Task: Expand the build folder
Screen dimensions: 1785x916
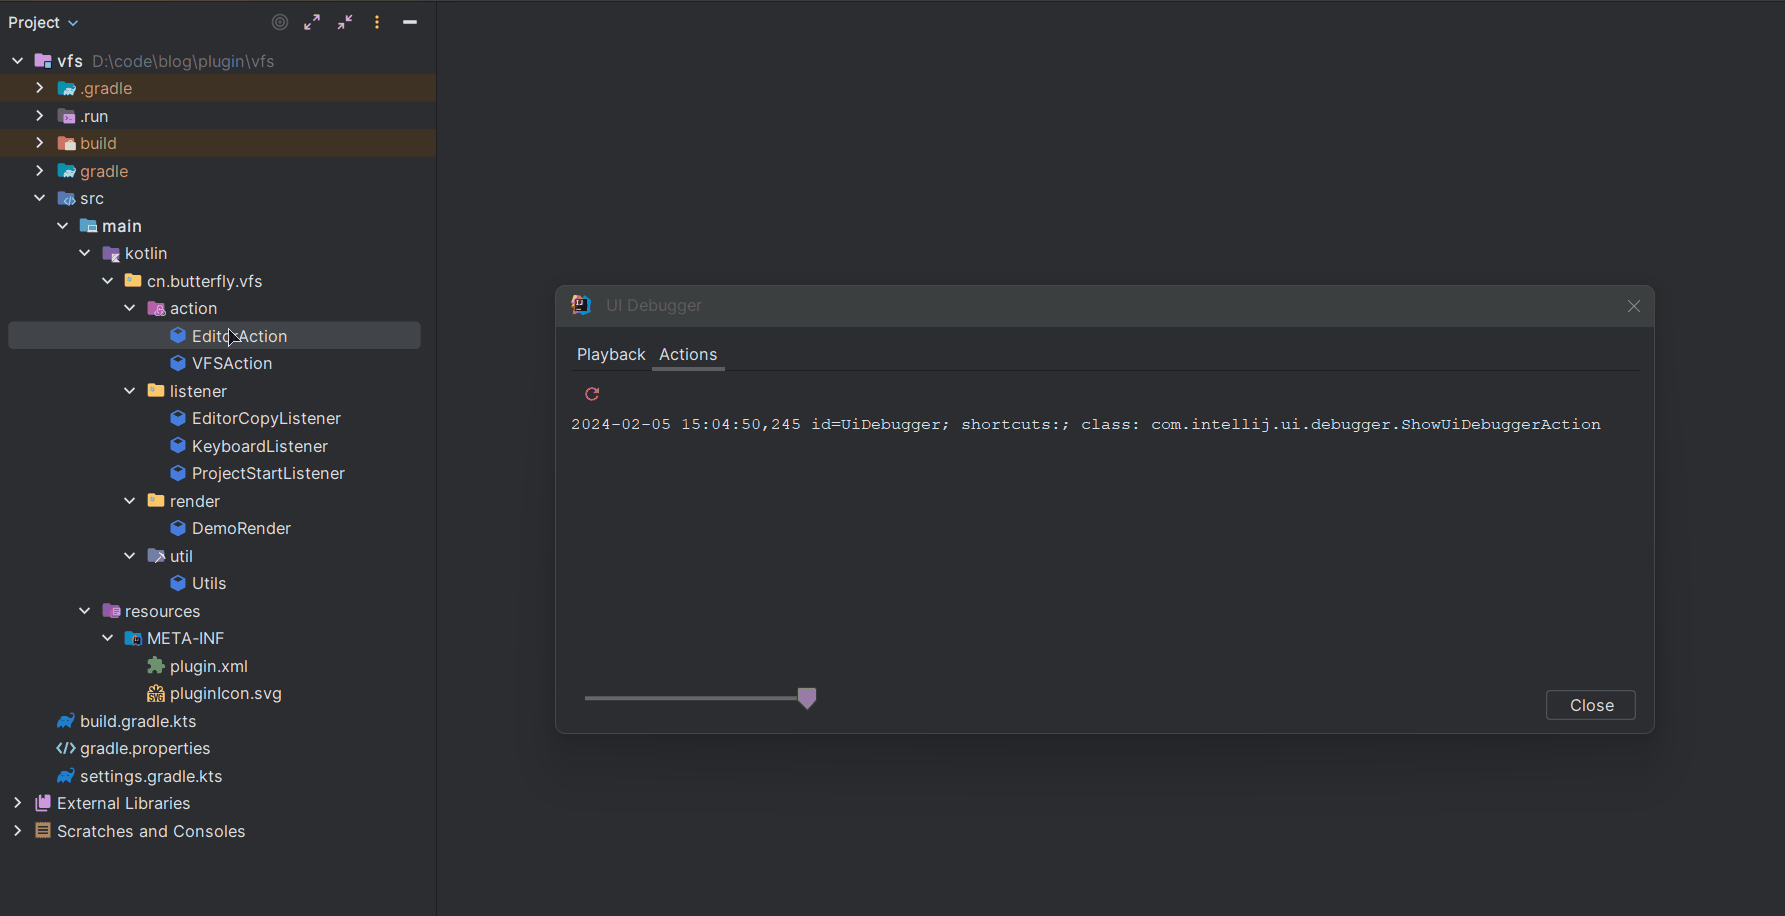Action: point(40,143)
